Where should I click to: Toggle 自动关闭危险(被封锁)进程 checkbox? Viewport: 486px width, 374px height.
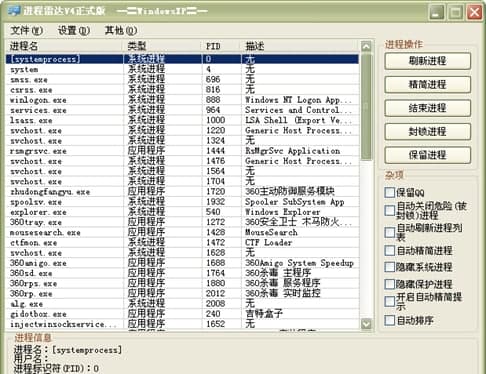[x=389, y=211]
